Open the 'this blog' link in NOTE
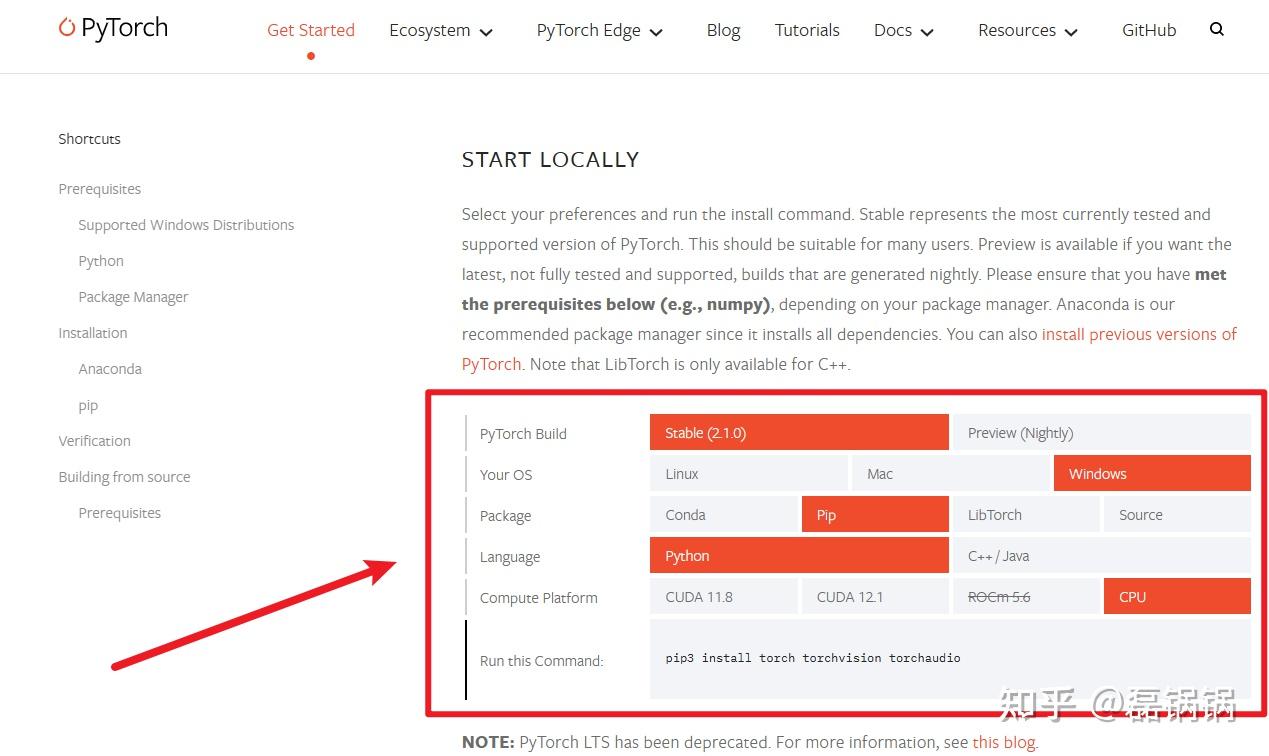 tap(1004, 742)
